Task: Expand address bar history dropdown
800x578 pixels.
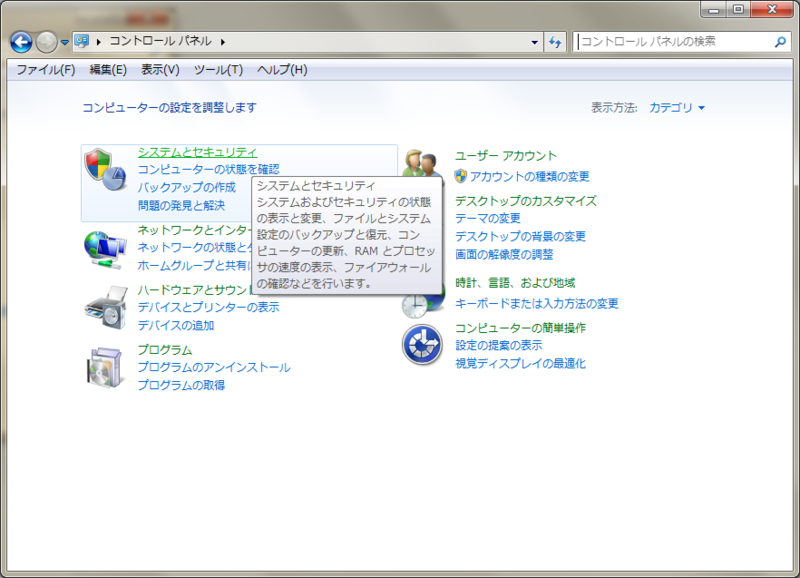Action: (534, 42)
